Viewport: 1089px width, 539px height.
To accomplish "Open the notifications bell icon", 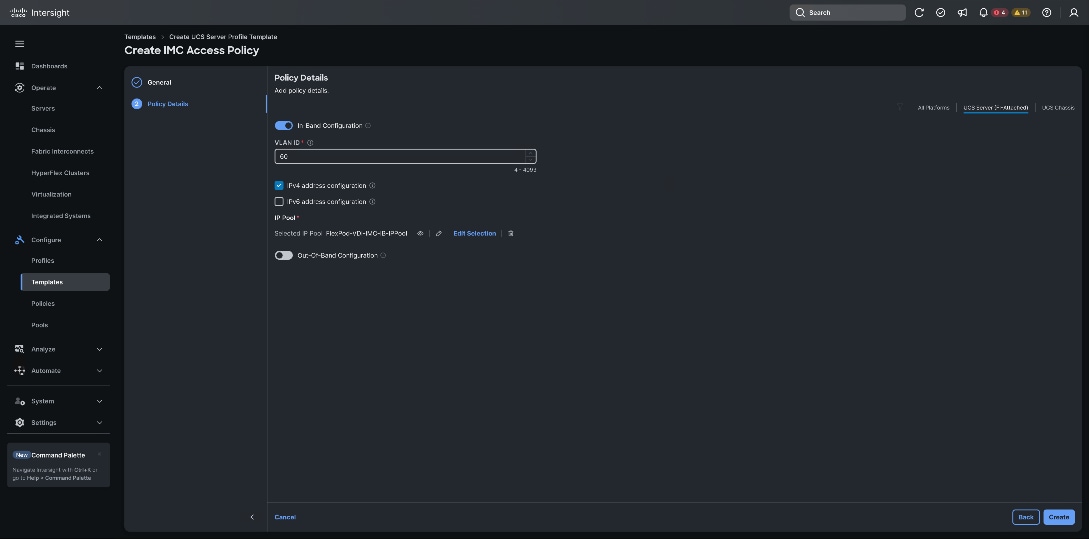I will click(x=983, y=13).
